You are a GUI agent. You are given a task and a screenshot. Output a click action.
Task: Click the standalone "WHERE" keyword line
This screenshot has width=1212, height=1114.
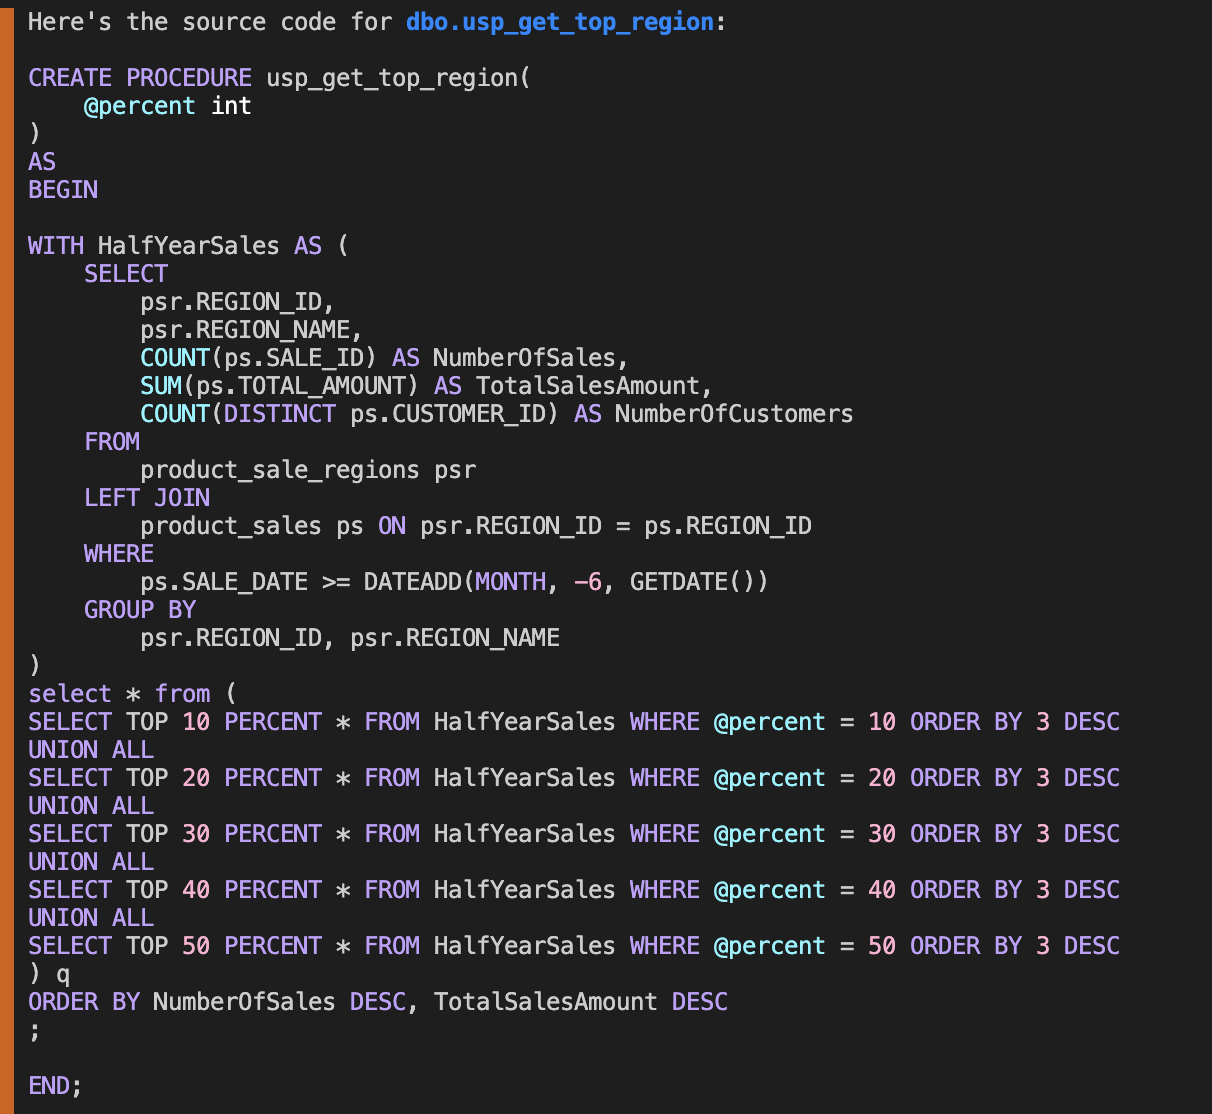[x=119, y=554]
